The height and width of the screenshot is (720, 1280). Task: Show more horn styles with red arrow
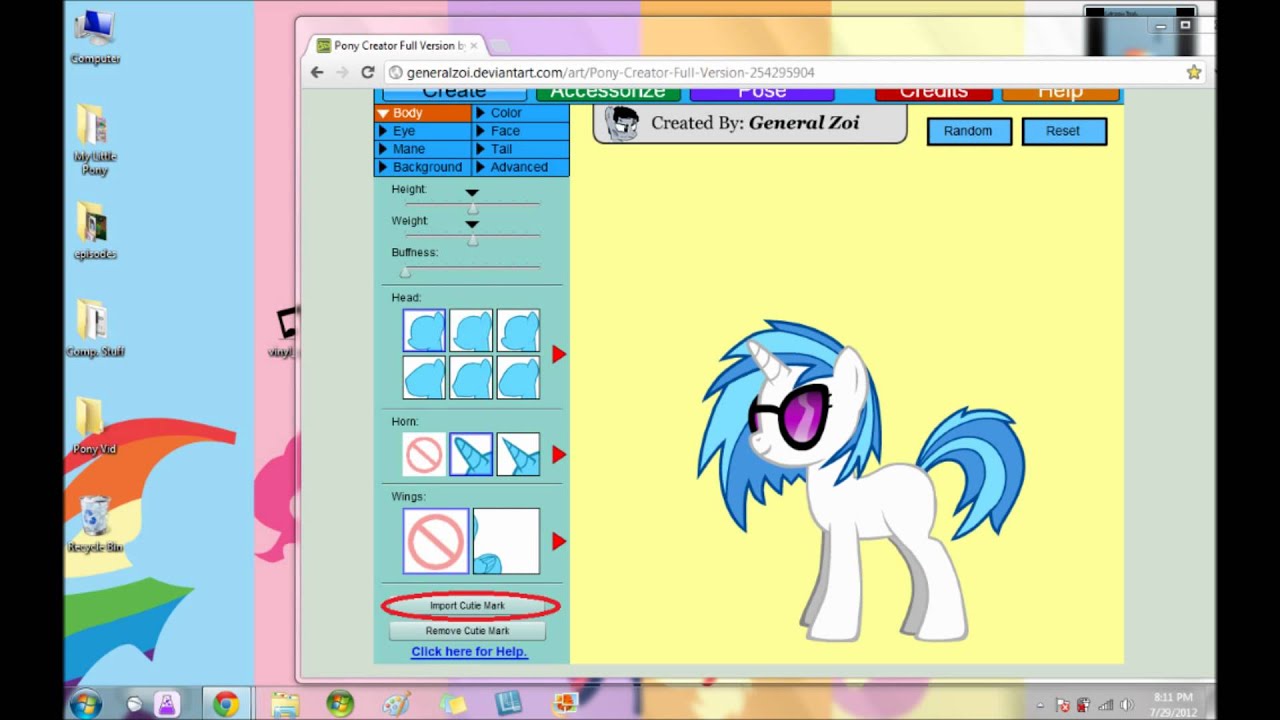point(559,455)
